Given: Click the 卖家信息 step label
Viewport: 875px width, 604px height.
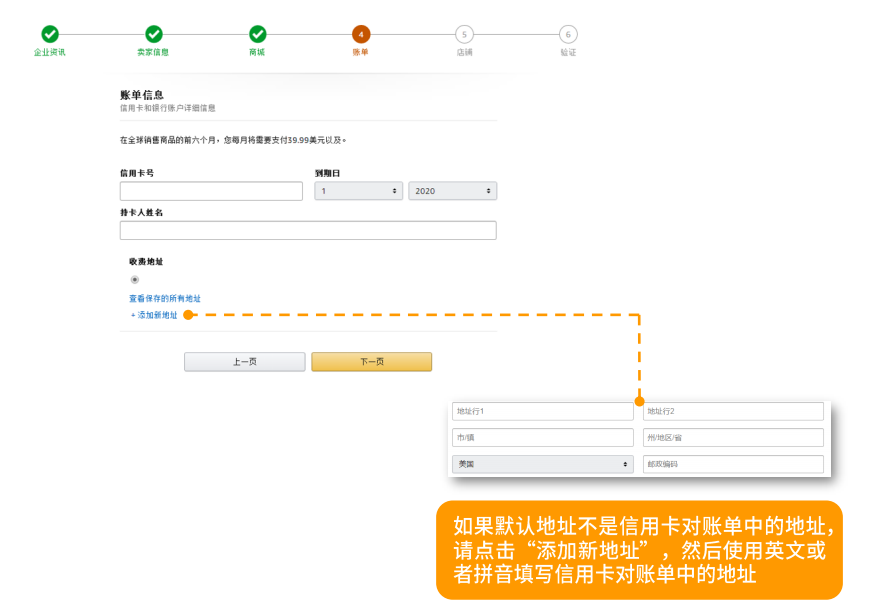Looking at the screenshot, I should (153, 52).
